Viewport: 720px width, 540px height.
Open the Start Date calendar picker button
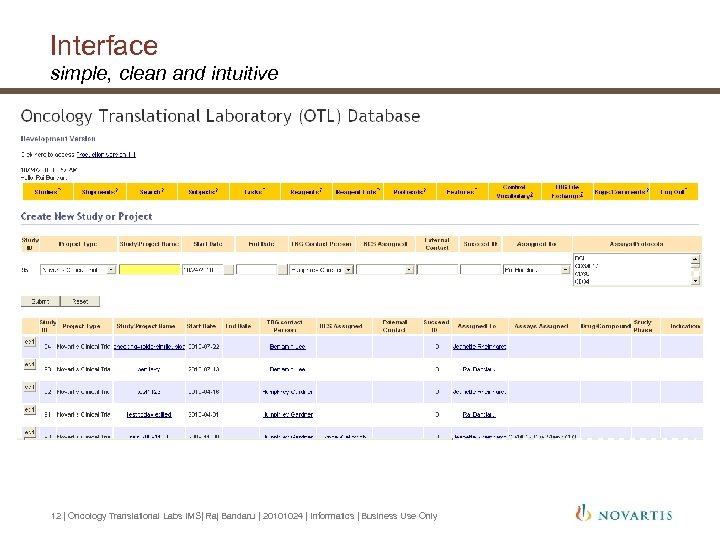[229, 270]
